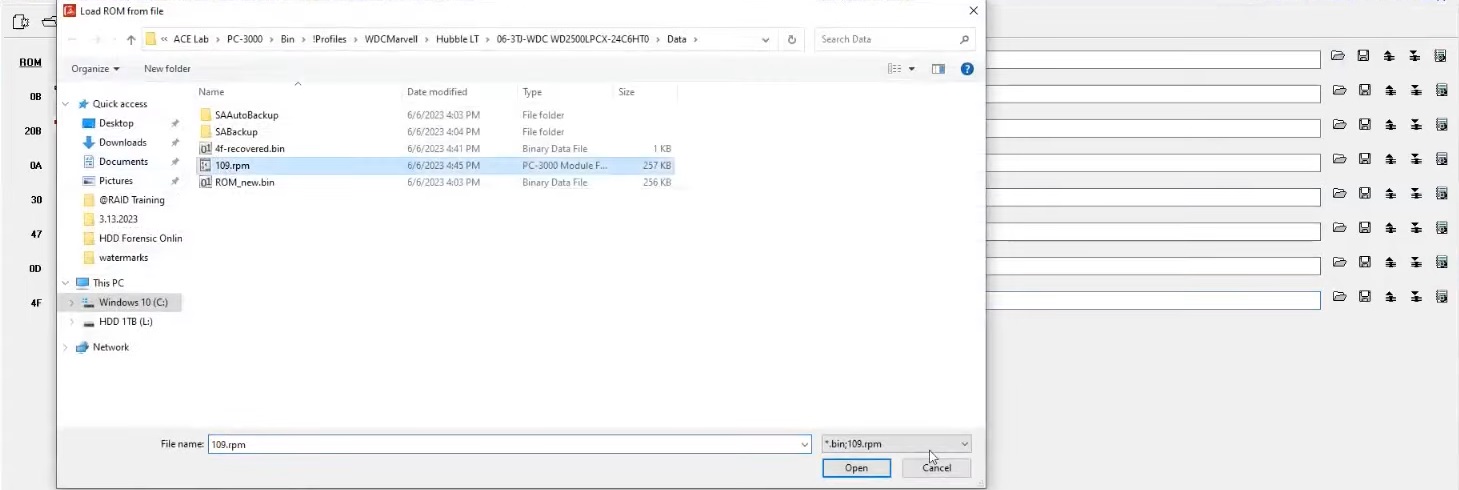Open the file type filter combo box

(896, 444)
